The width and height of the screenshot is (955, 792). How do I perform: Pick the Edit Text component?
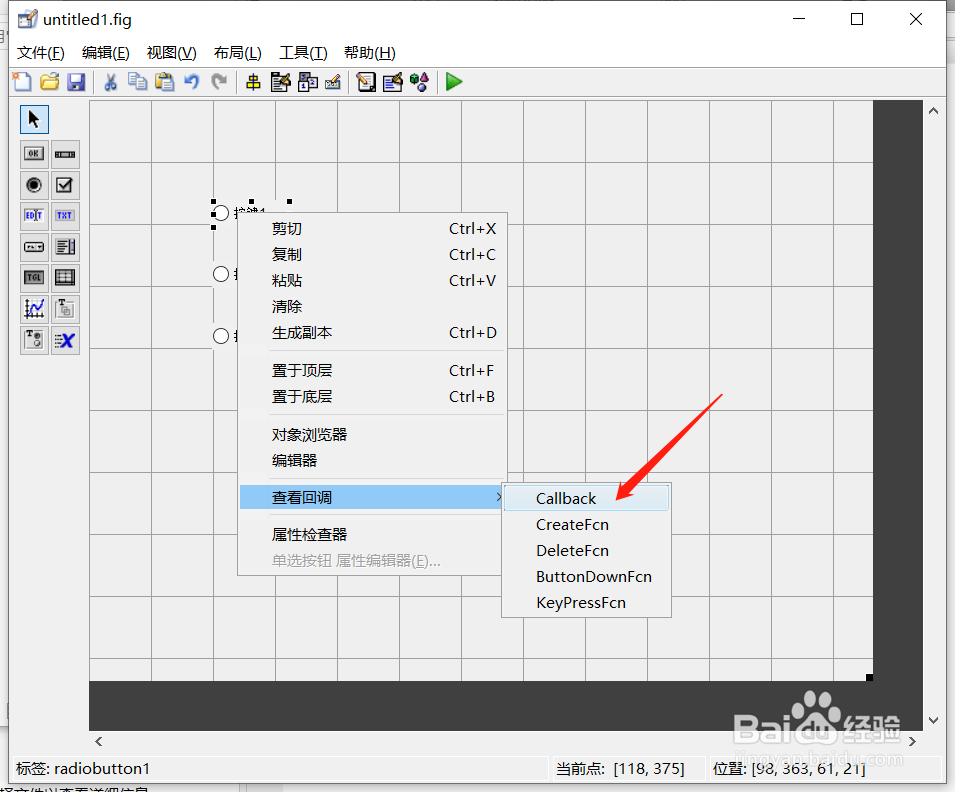pos(34,216)
